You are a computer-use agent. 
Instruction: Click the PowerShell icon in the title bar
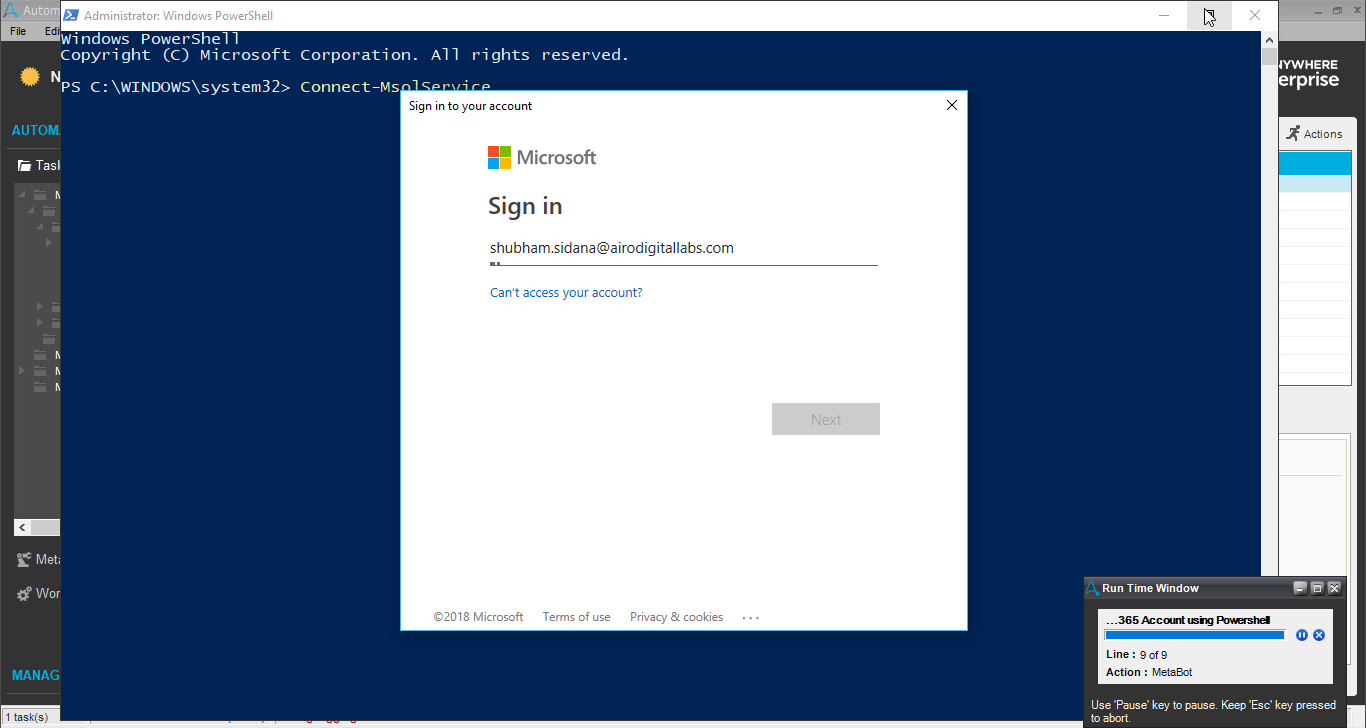click(x=71, y=15)
